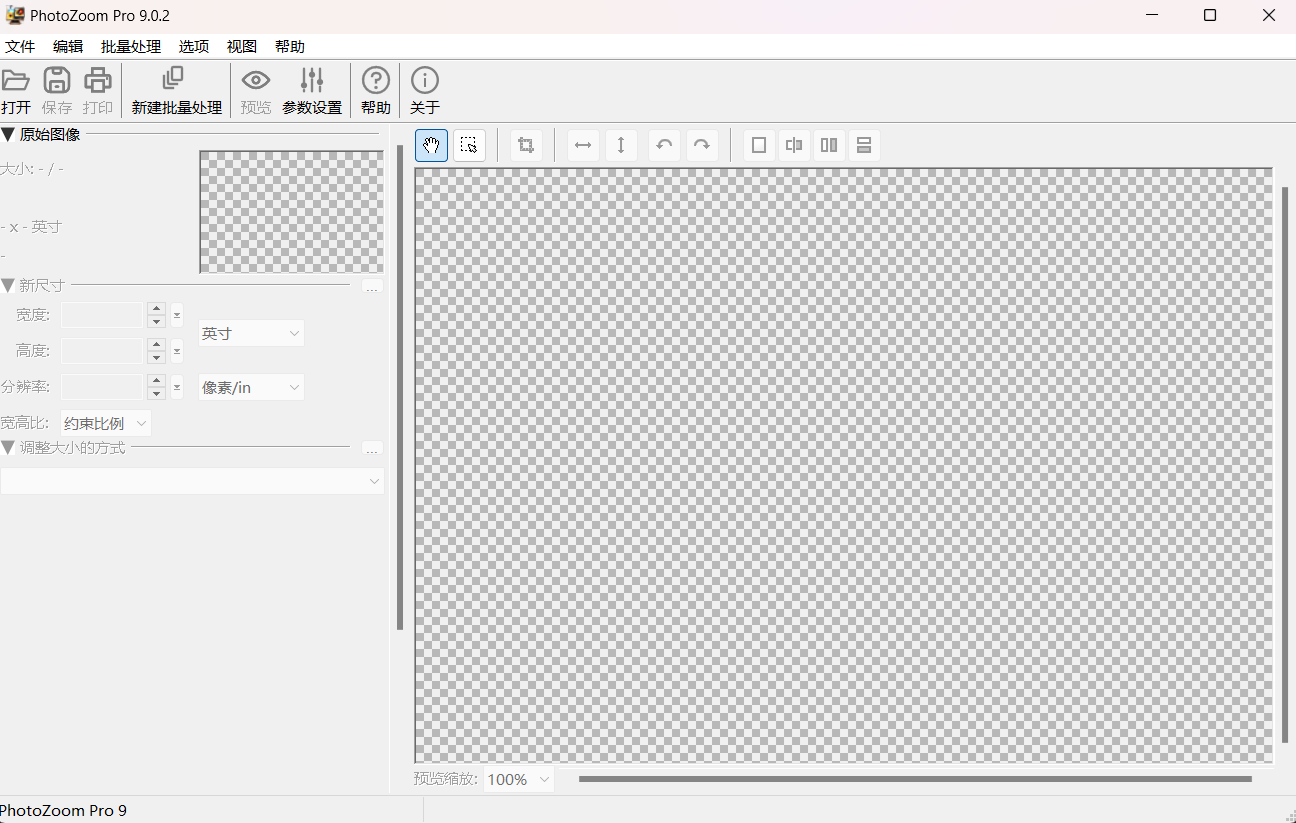Click the original image thumbnail

(x=292, y=212)
